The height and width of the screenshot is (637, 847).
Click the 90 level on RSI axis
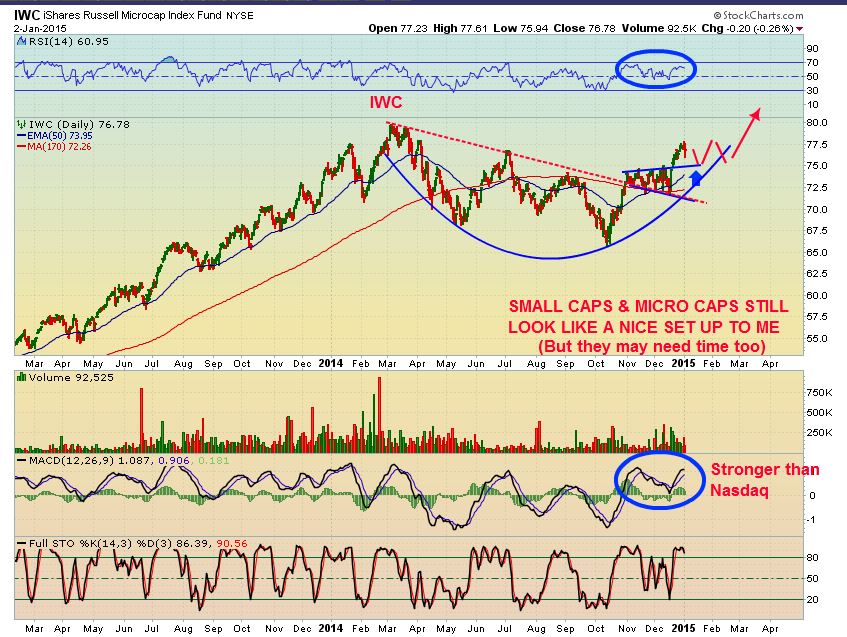[812, 48]
